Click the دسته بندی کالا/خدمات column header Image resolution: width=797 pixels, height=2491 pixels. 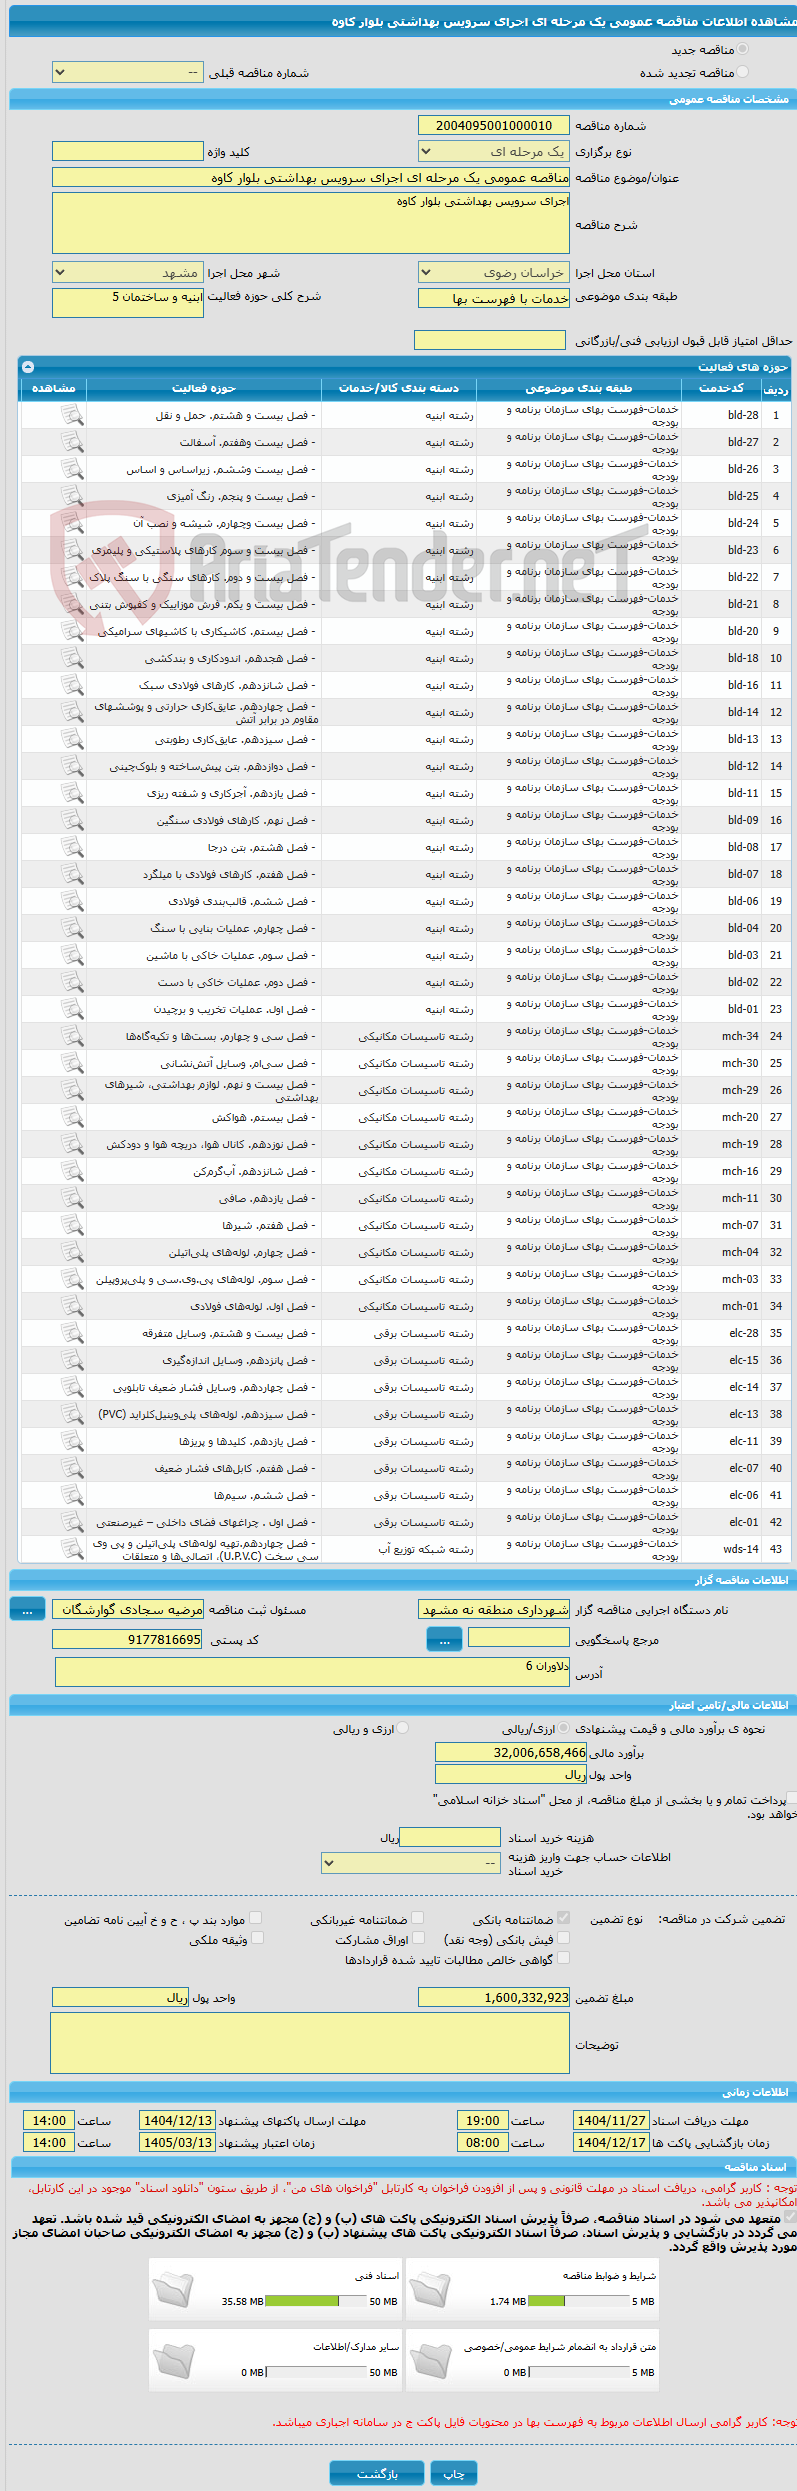[x=399, y=388]
